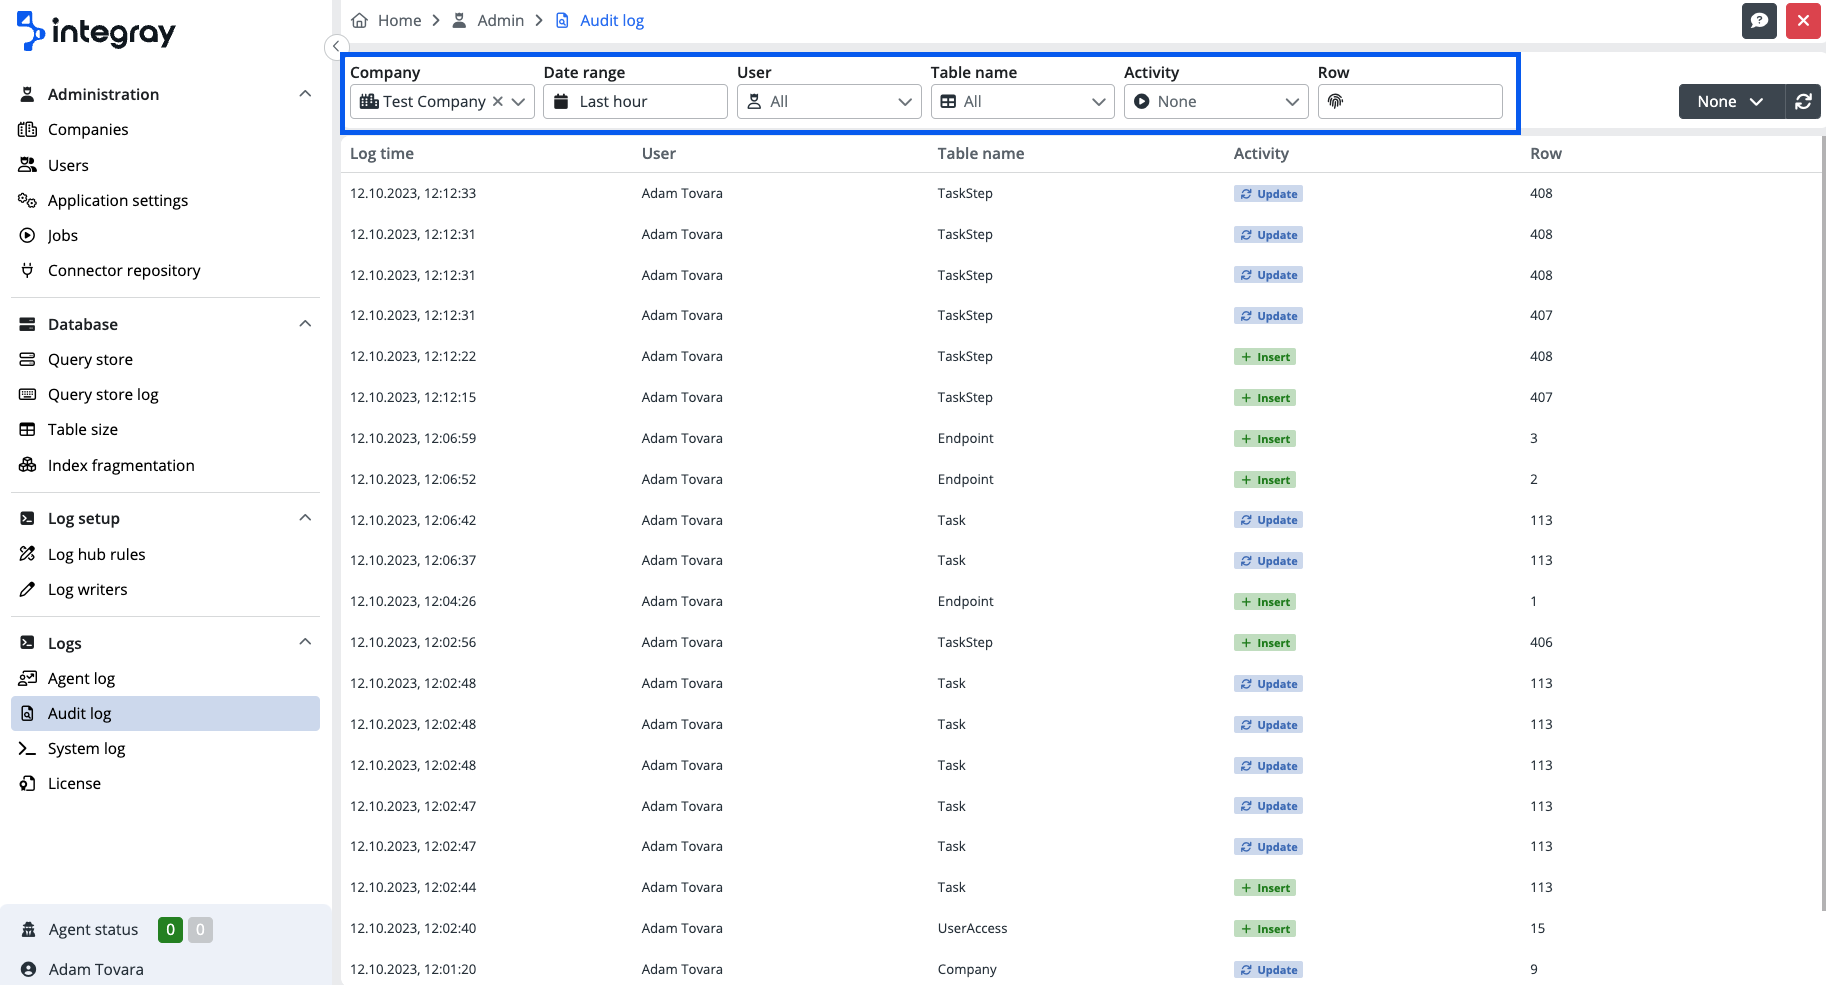
Task: Click the sidebar collapse arrow icon
Action: pos(337,47)
